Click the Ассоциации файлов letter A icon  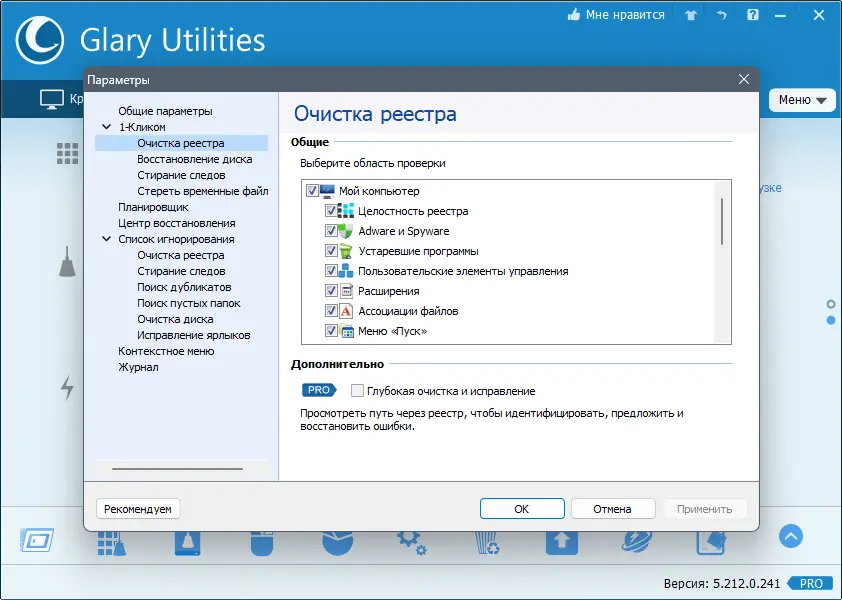coord(346,311)
